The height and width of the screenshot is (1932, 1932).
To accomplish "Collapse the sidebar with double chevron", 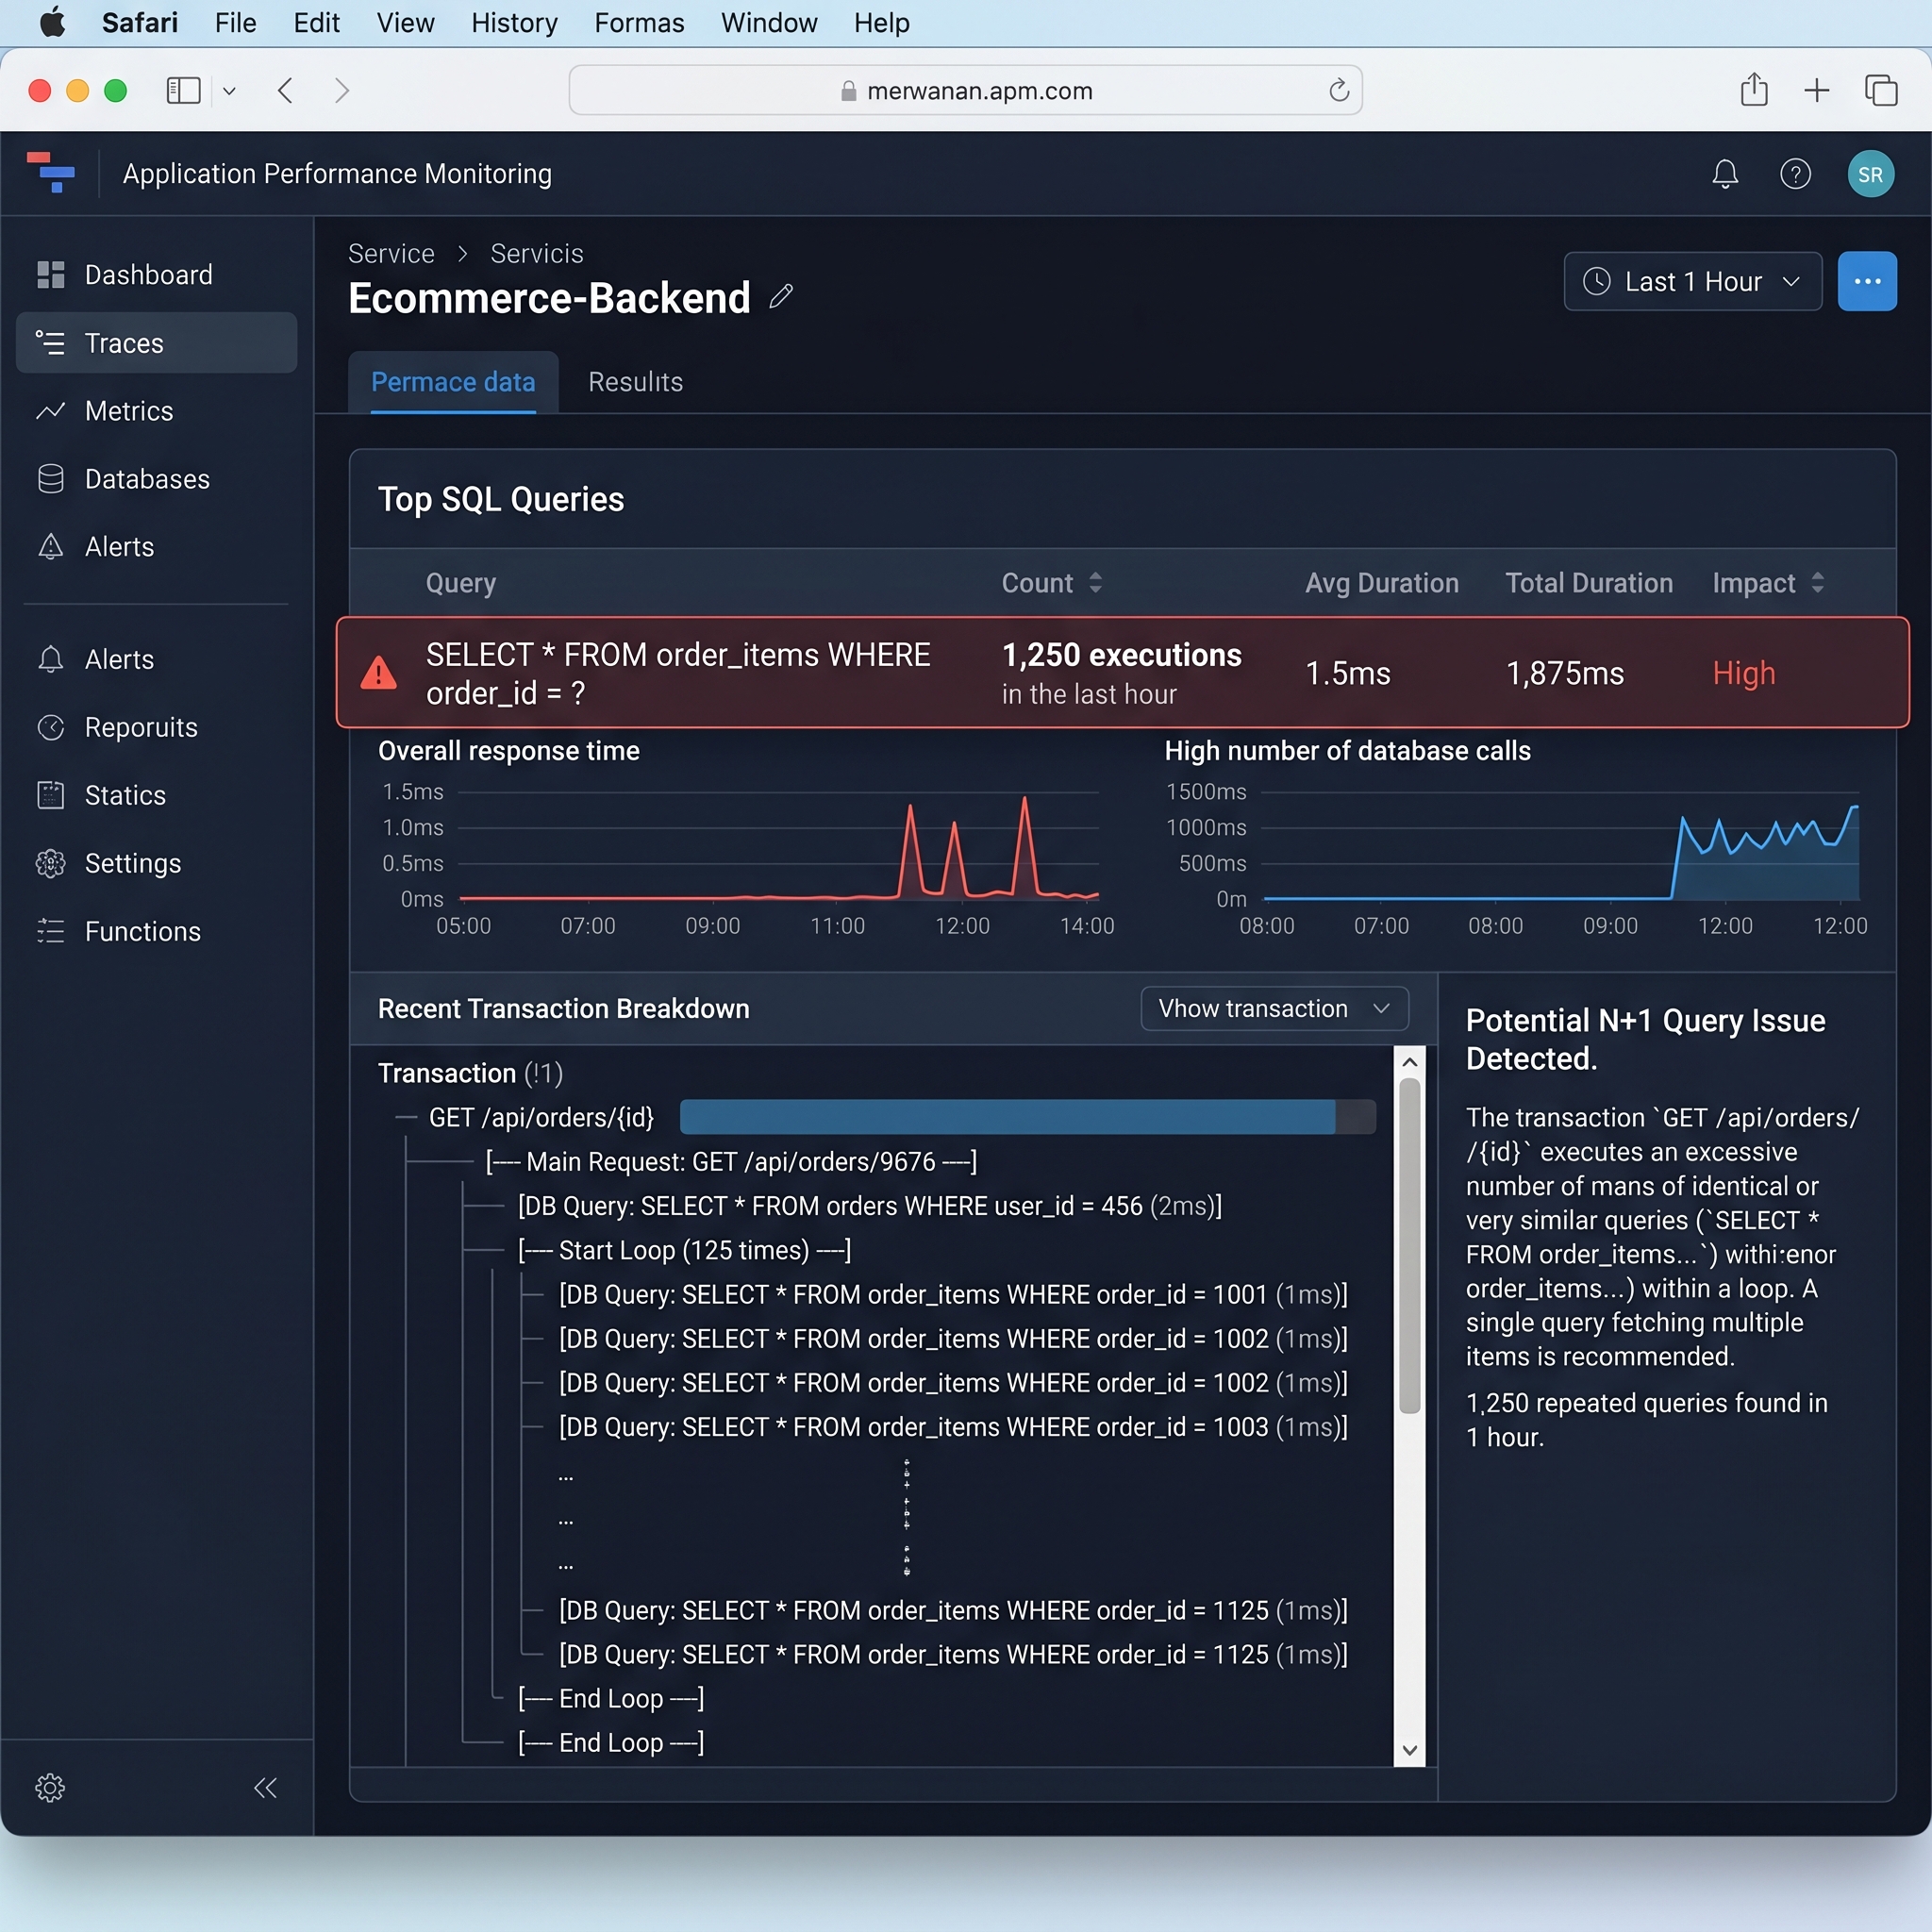I will (x=265, y=1787).
